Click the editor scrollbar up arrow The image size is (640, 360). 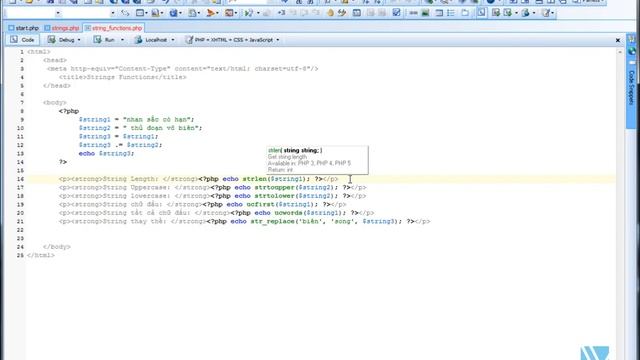click(620, 52)
